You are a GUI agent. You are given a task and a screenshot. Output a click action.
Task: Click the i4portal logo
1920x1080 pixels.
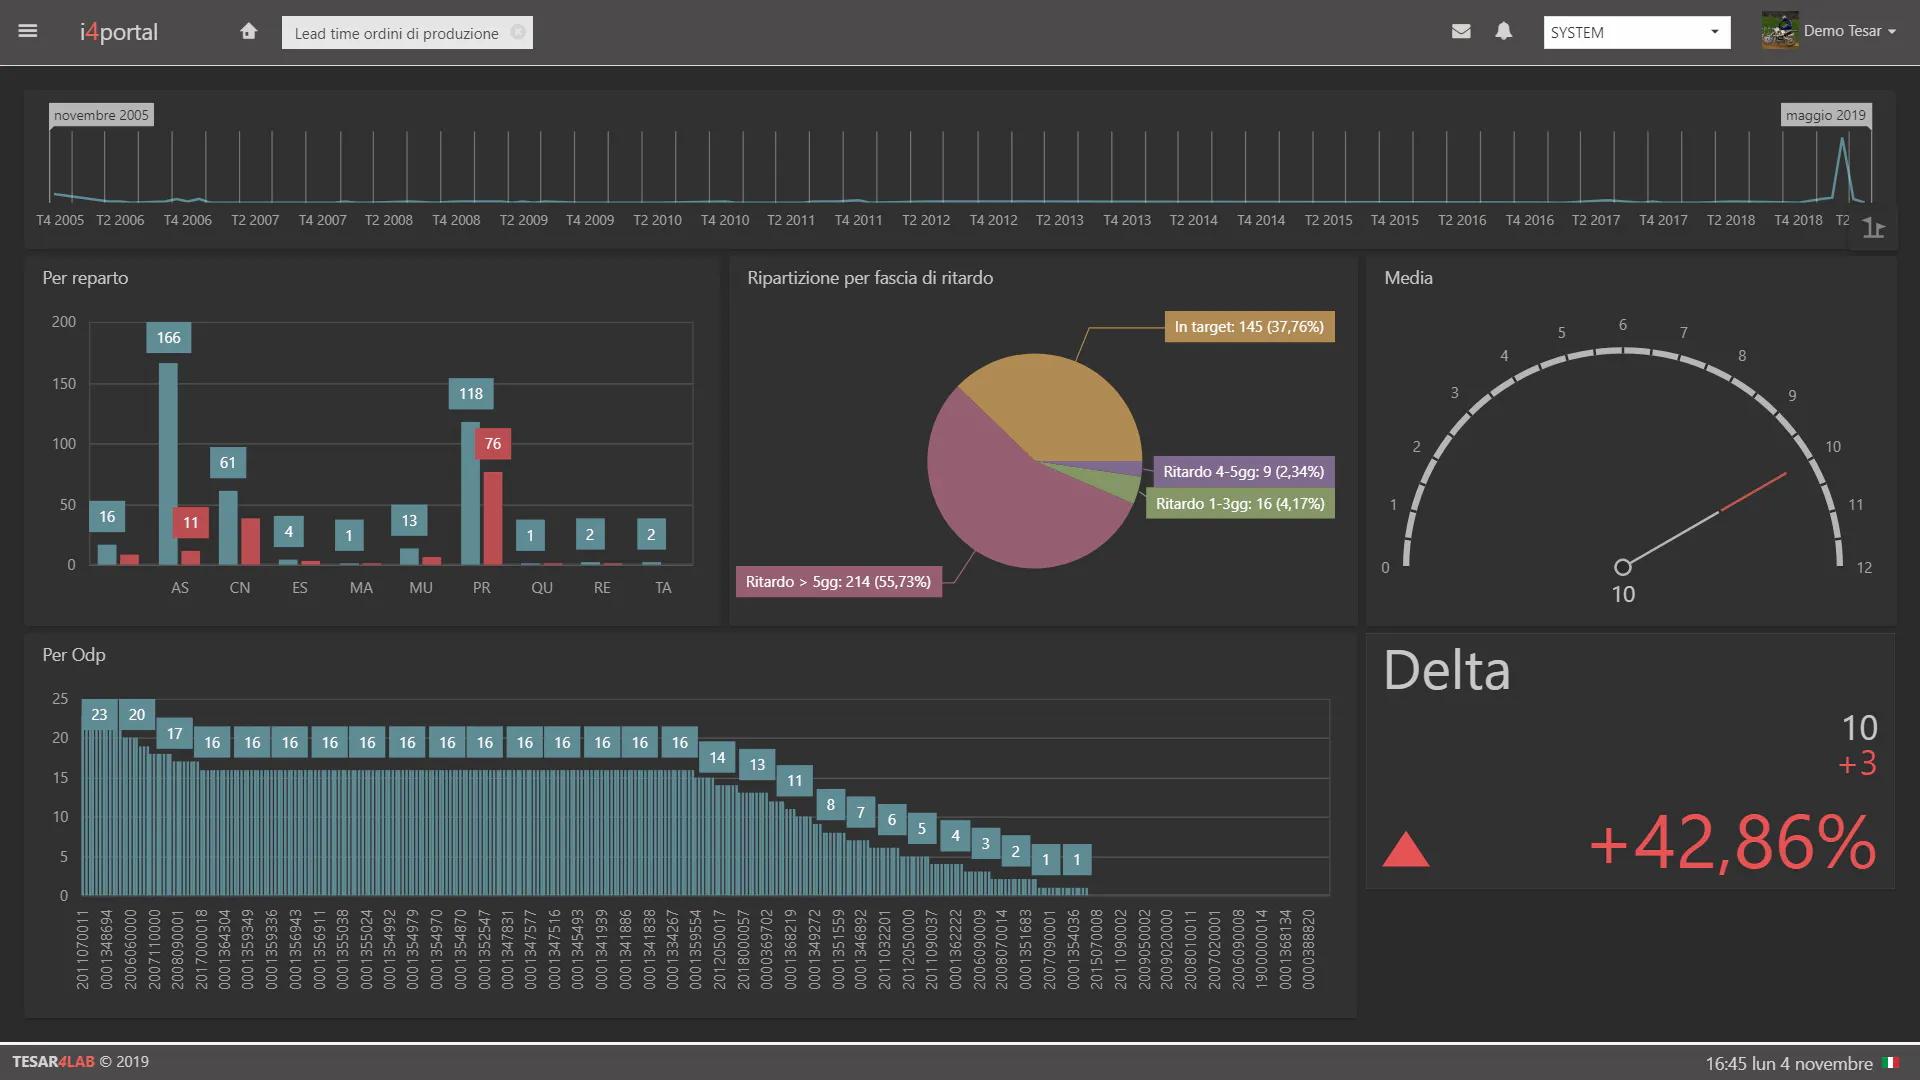pos(119,32)
